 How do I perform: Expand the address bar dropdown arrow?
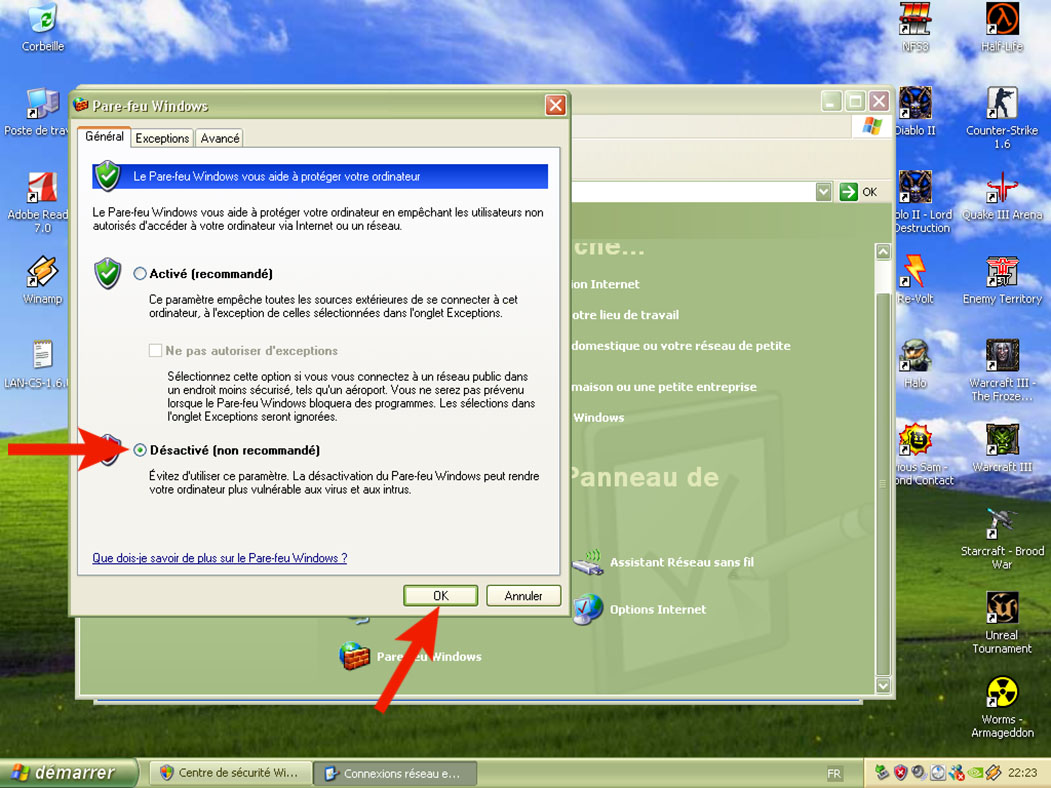823,192
